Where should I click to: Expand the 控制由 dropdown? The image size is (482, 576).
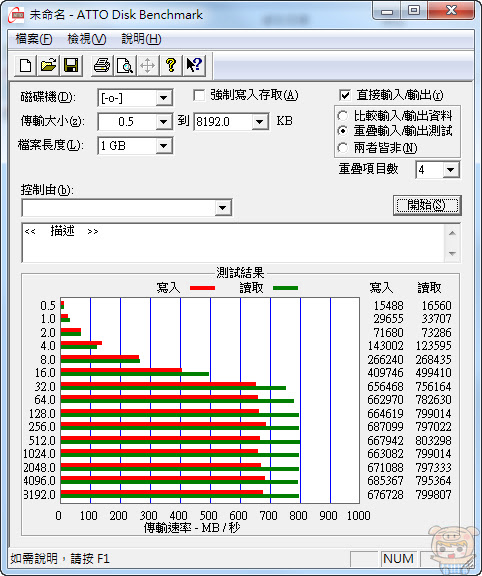222,208
